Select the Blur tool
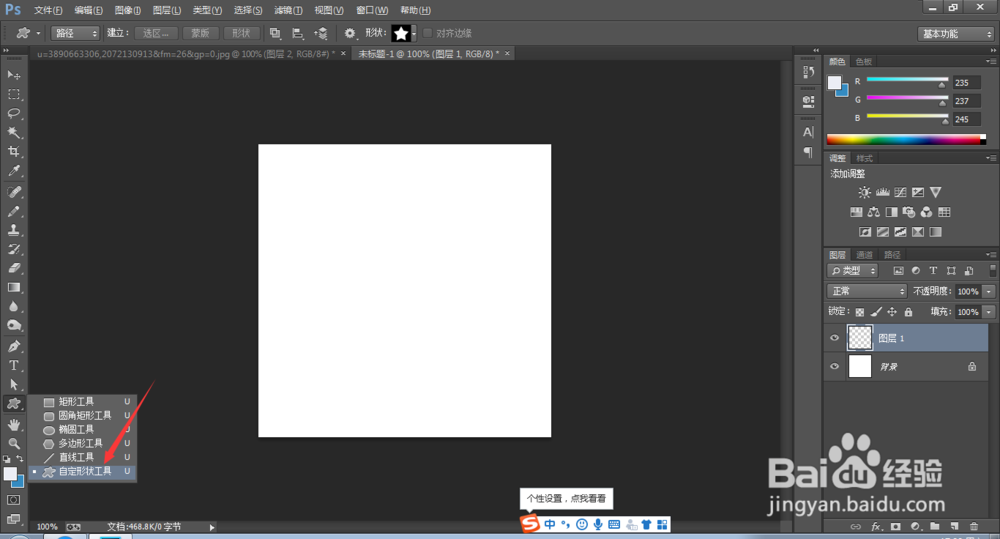Image resolution: width=1000 pixels, height=539 pixels. tap(13, 307)
